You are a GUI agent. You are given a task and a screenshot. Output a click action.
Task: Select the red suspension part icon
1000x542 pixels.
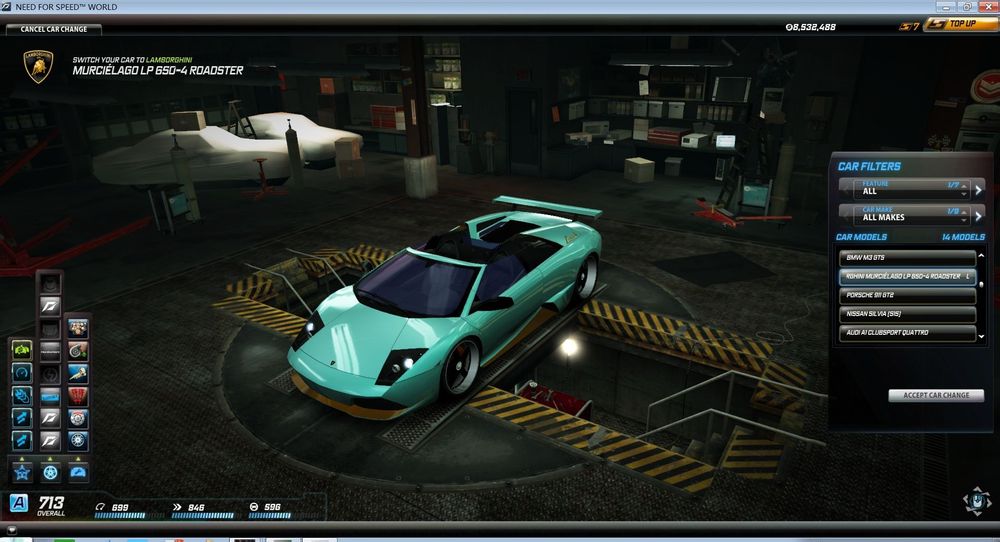78,396
